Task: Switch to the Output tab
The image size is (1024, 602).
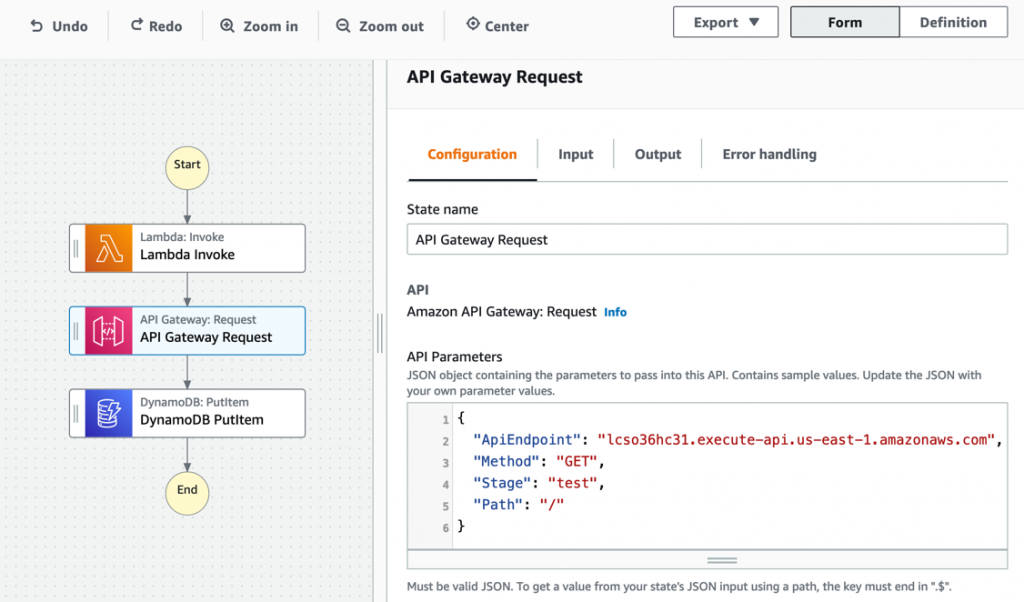Action: click(x=657, y=154)
